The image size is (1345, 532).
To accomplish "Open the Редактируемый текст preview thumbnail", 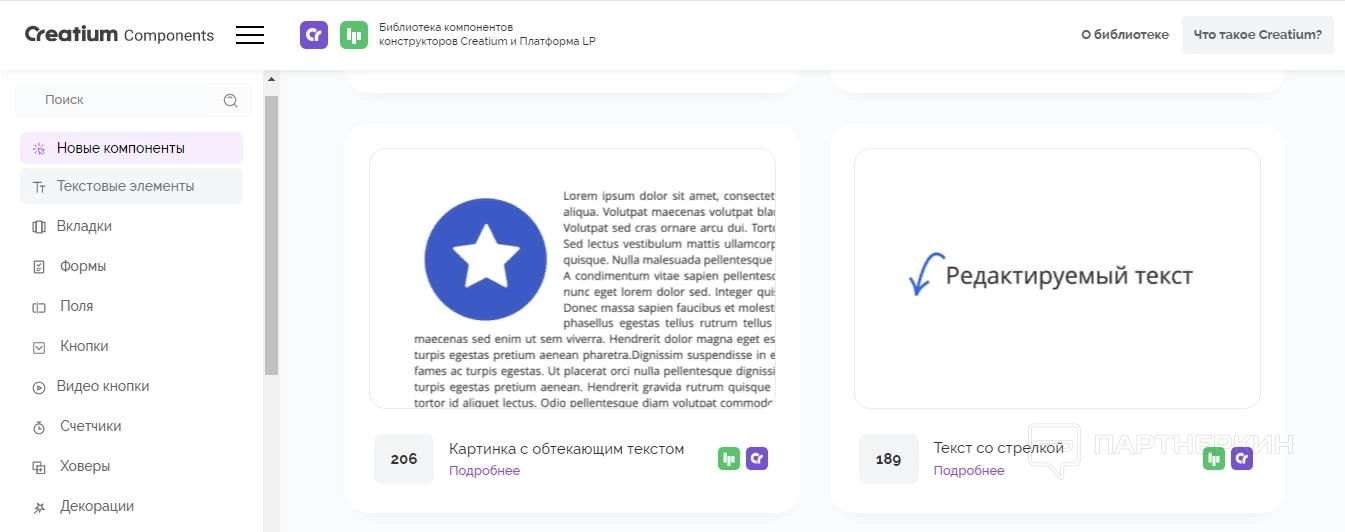I will click(1057, 278).
